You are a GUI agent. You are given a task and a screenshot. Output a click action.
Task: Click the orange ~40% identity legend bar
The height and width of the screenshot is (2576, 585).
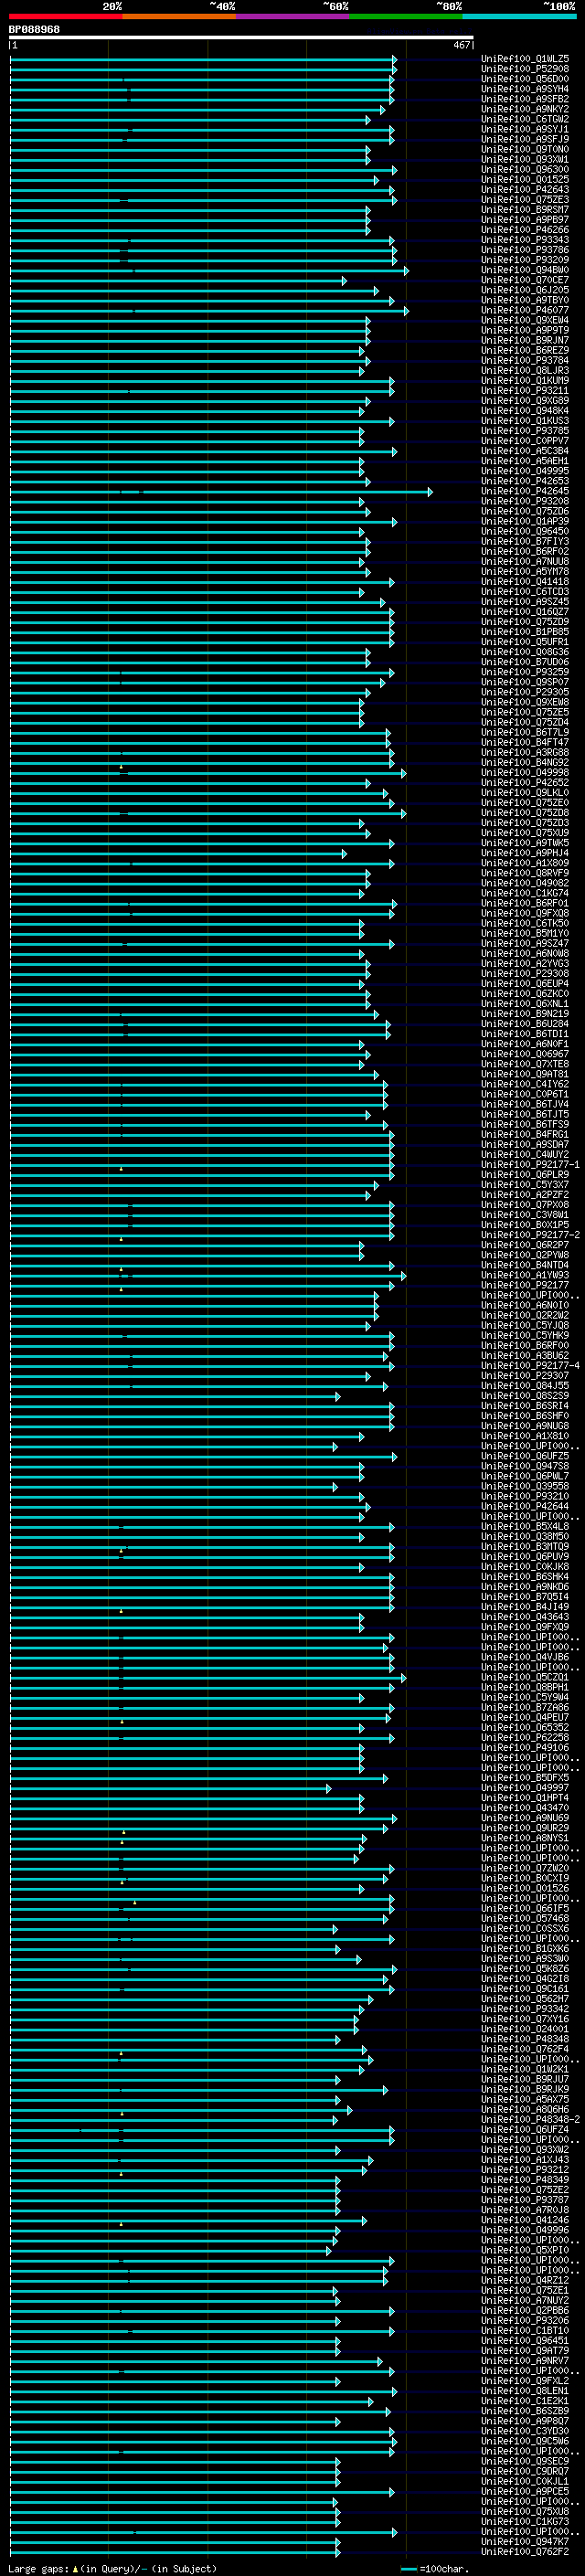180,16
